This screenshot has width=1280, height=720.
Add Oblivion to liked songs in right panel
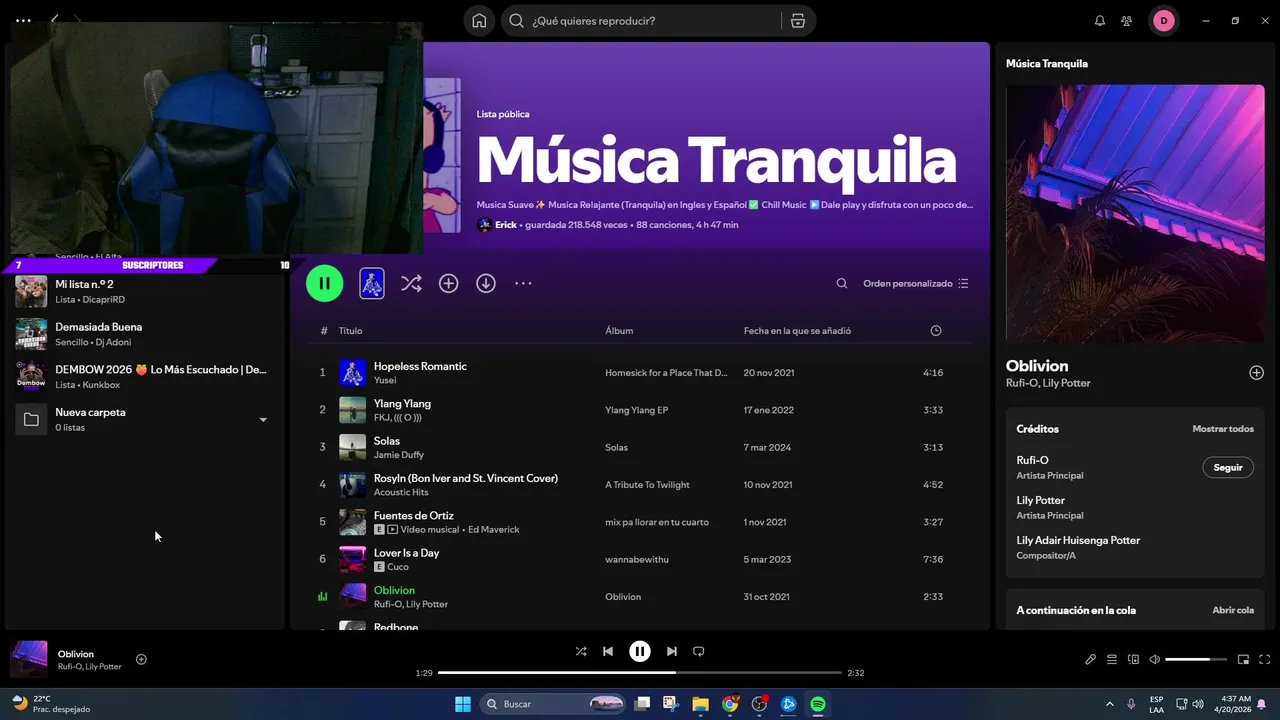pyautogui.click(x=1256, y=373)
